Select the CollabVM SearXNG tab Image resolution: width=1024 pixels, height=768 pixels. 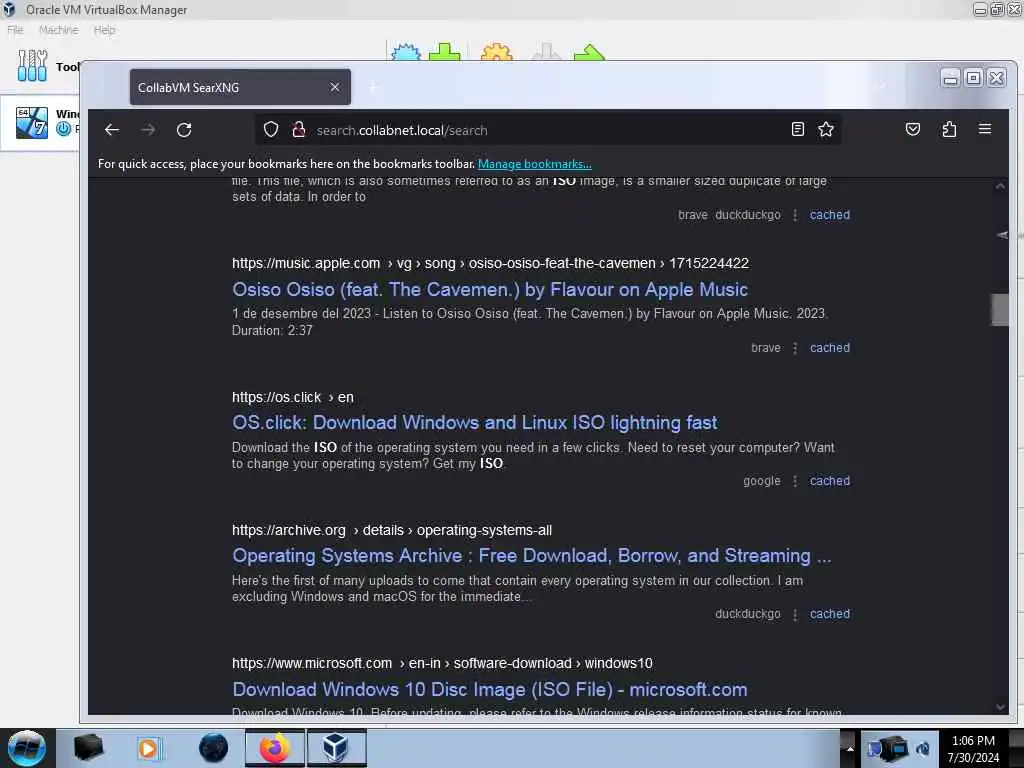pos(240,87)
